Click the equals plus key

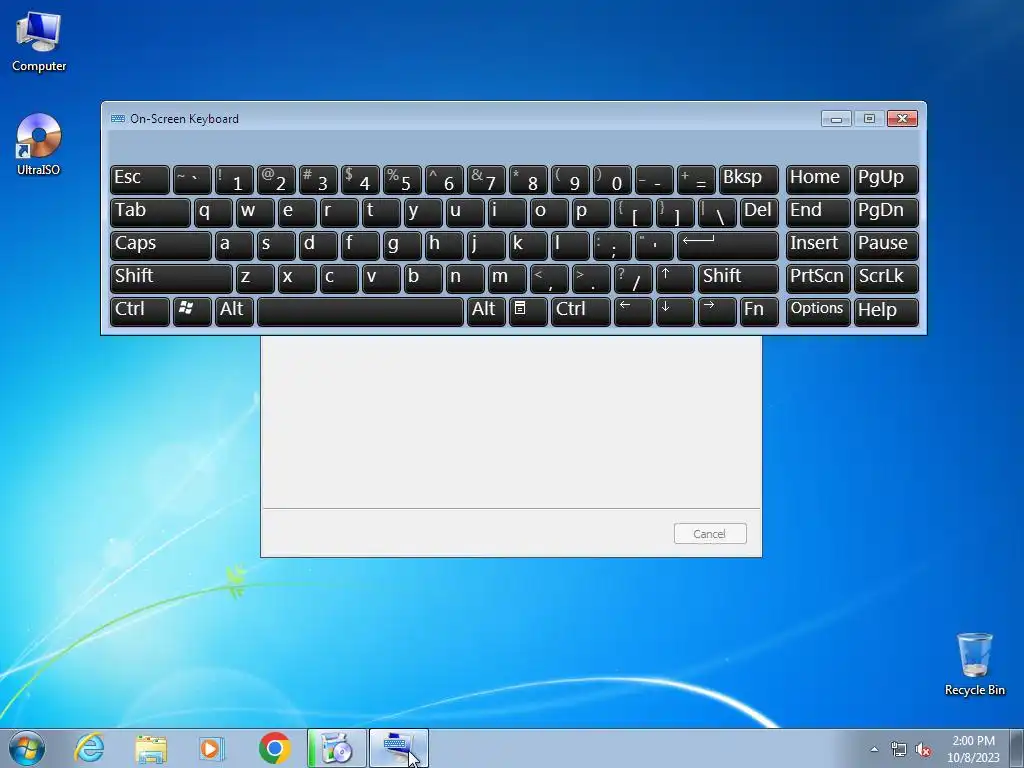[696, 180]
